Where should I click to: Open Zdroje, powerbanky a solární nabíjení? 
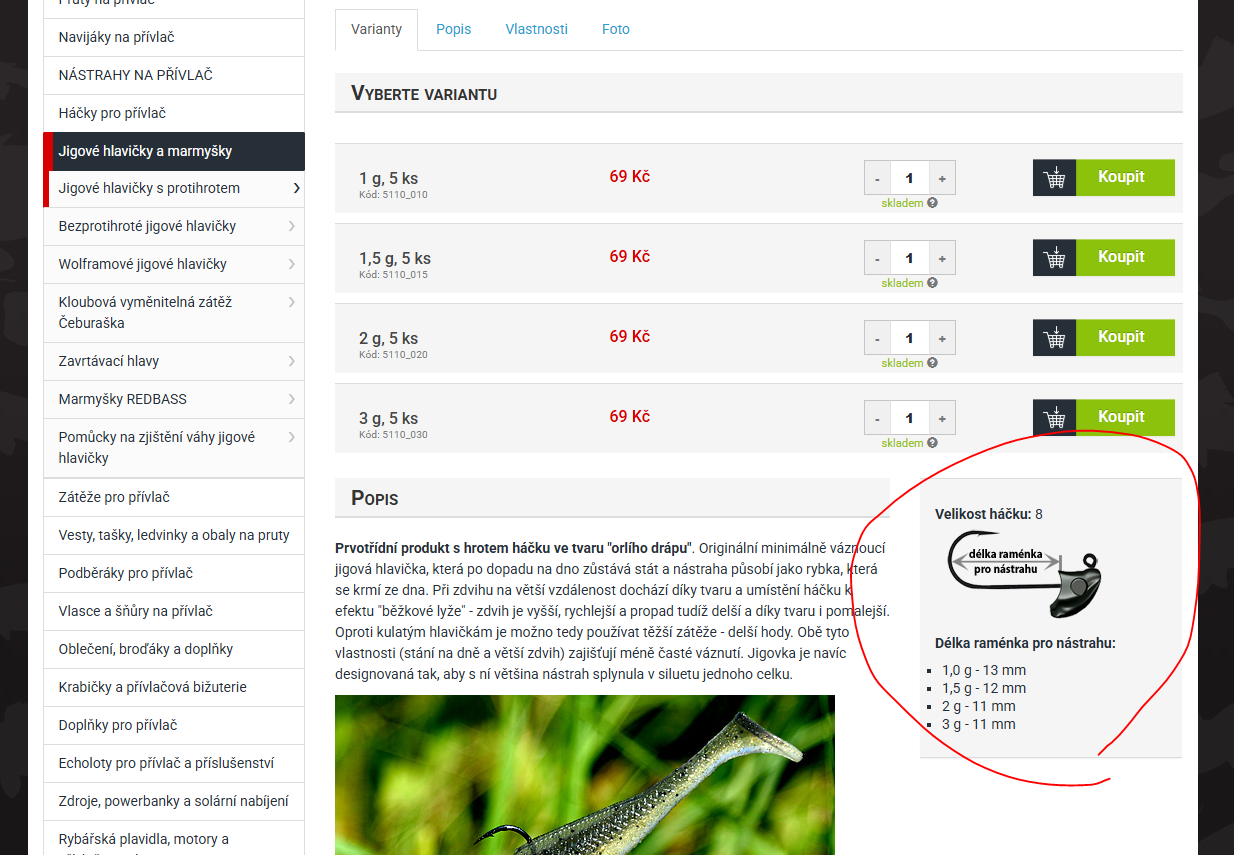point(174,801)
